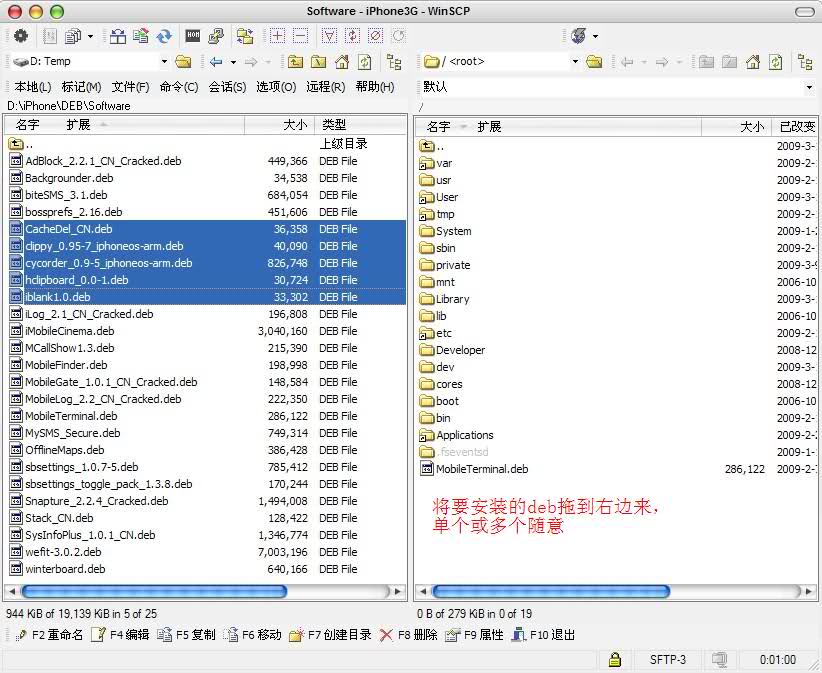Open the 远程(R) menu

(x=326, y=87)
